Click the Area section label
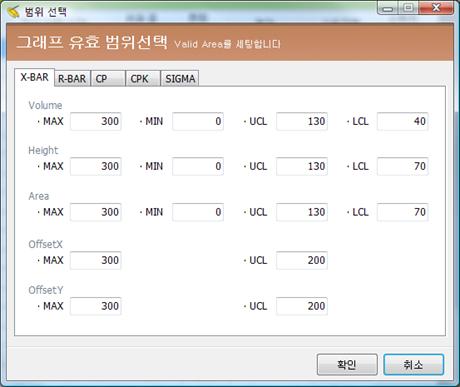Screen dimensions: 460x387 [39, 196]
